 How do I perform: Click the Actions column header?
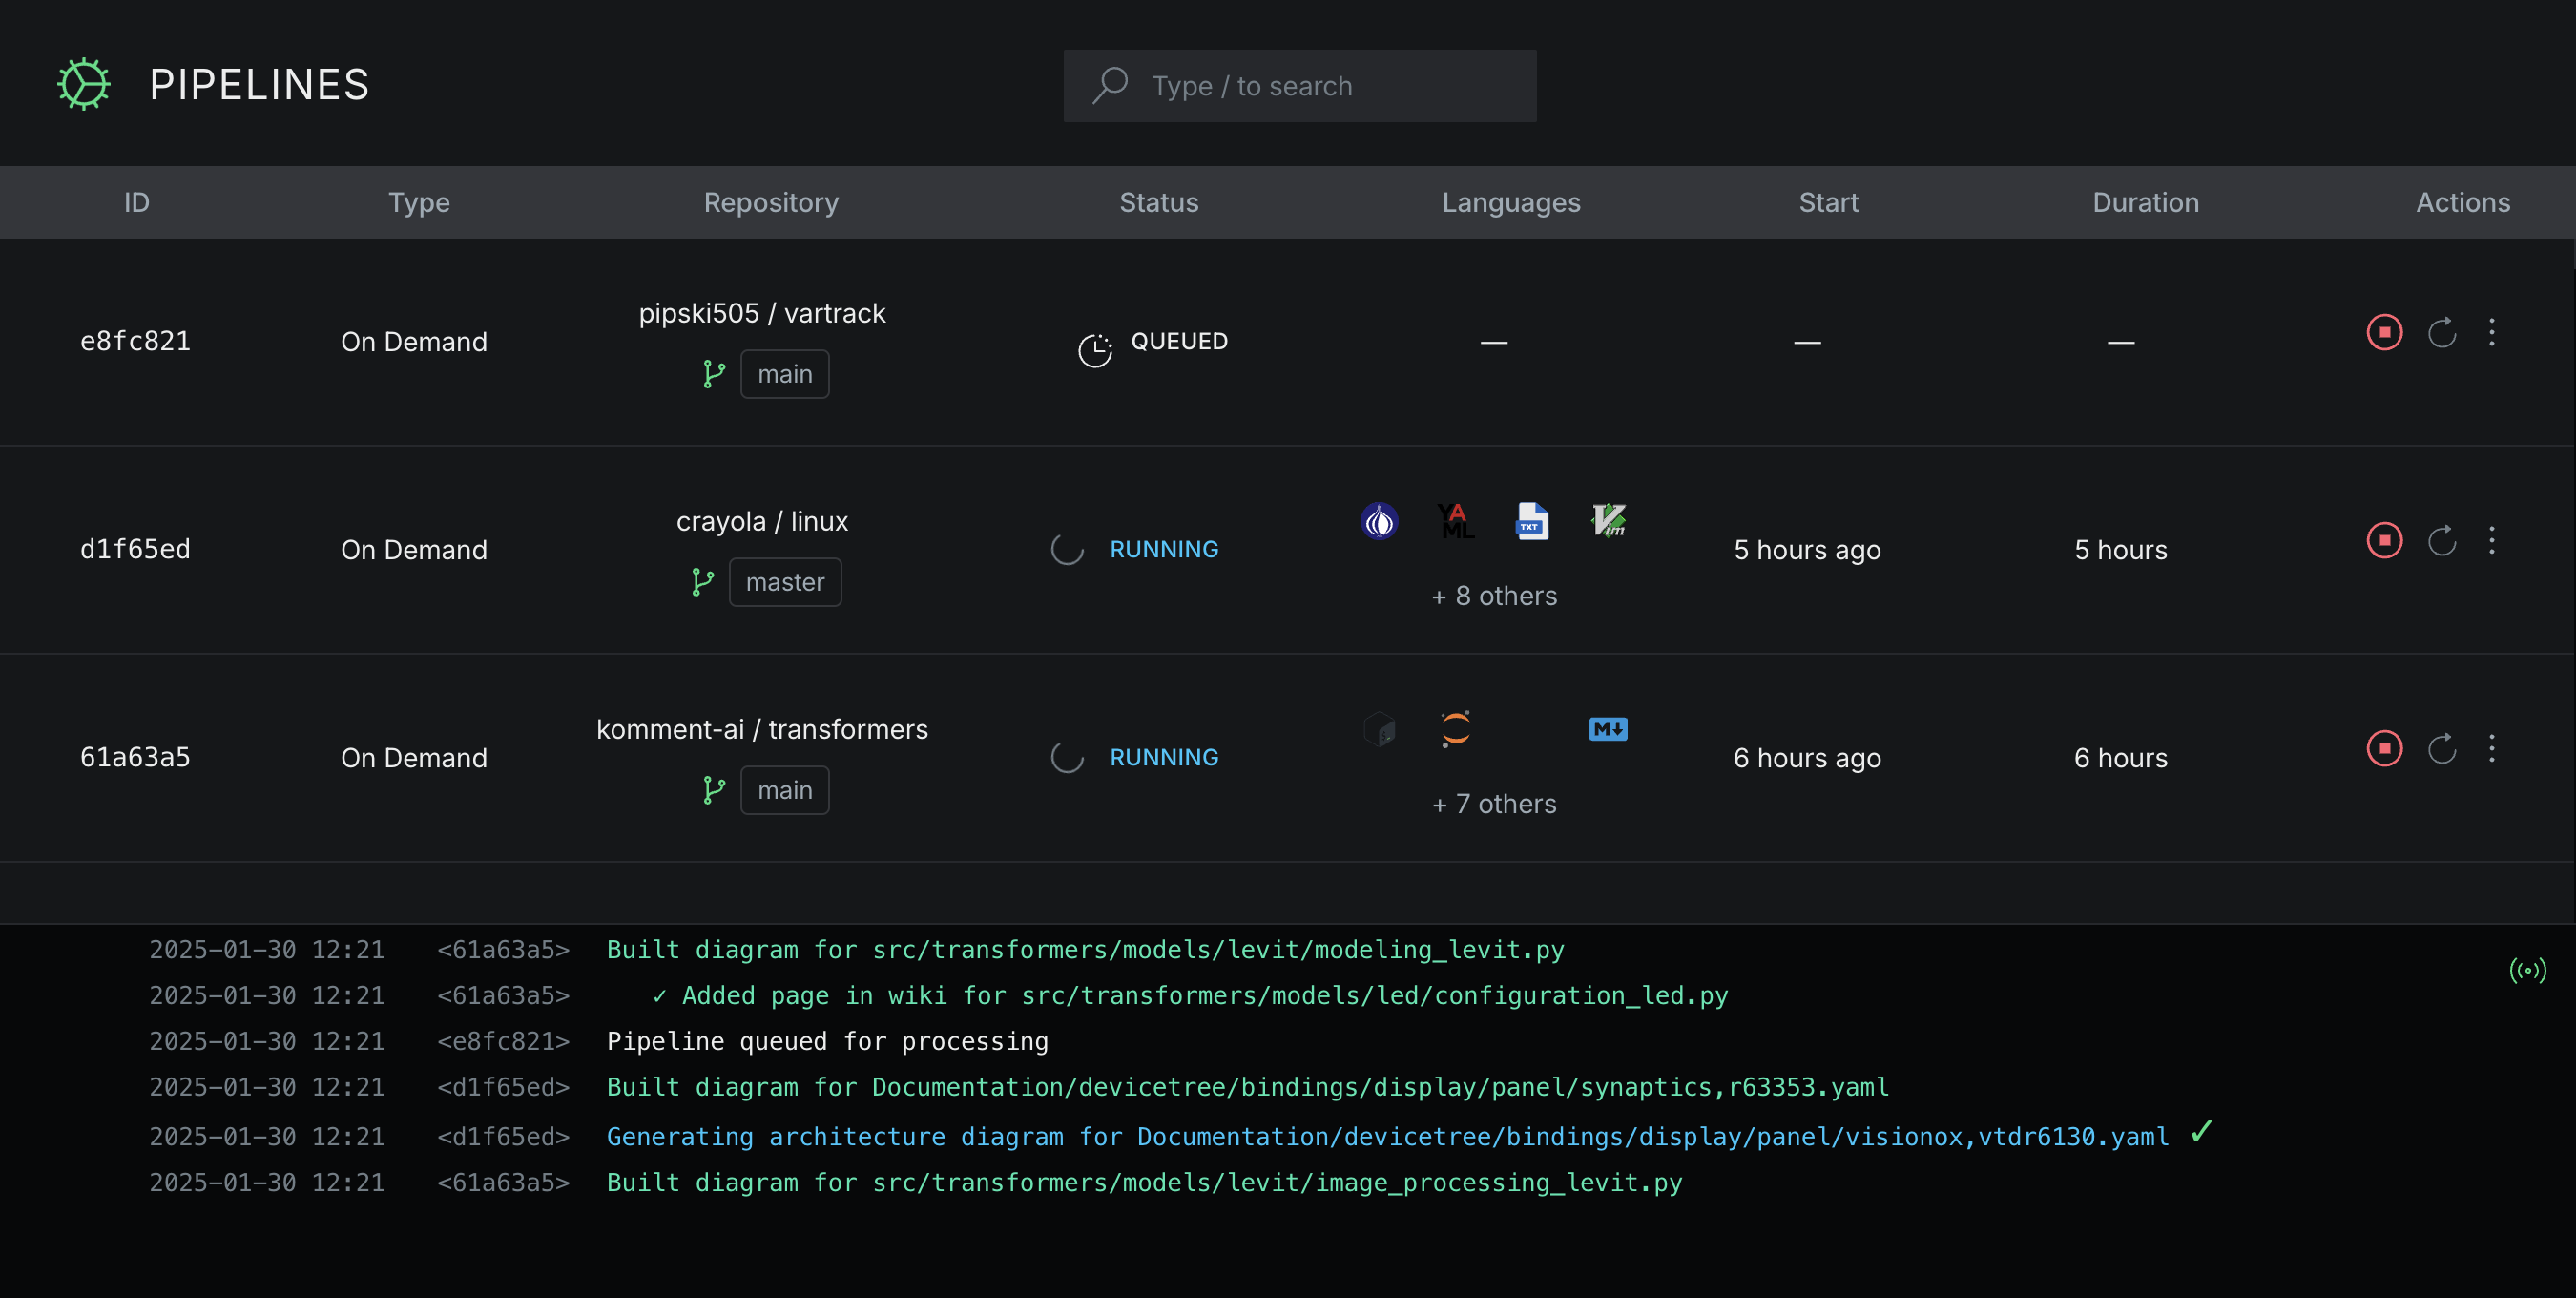[x=2463, y=202]
